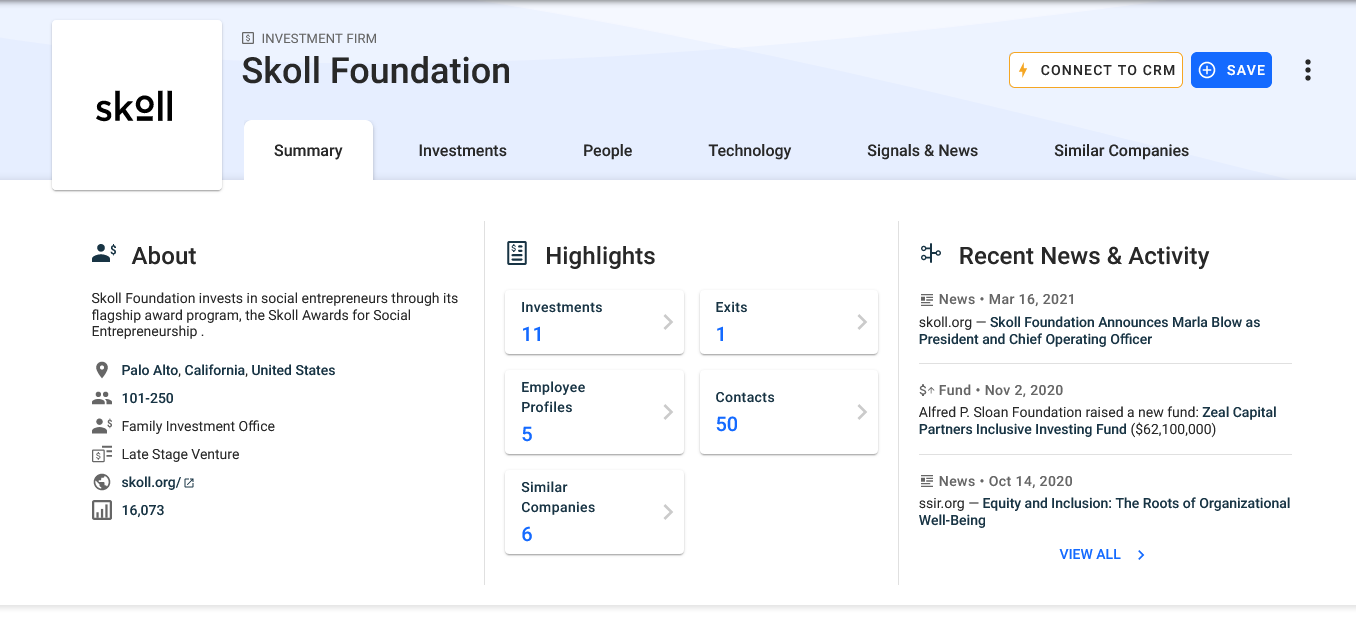Screen dimensions: 1356x625
Task: Click the 16,073 rank value
Action: pos(143,510)
